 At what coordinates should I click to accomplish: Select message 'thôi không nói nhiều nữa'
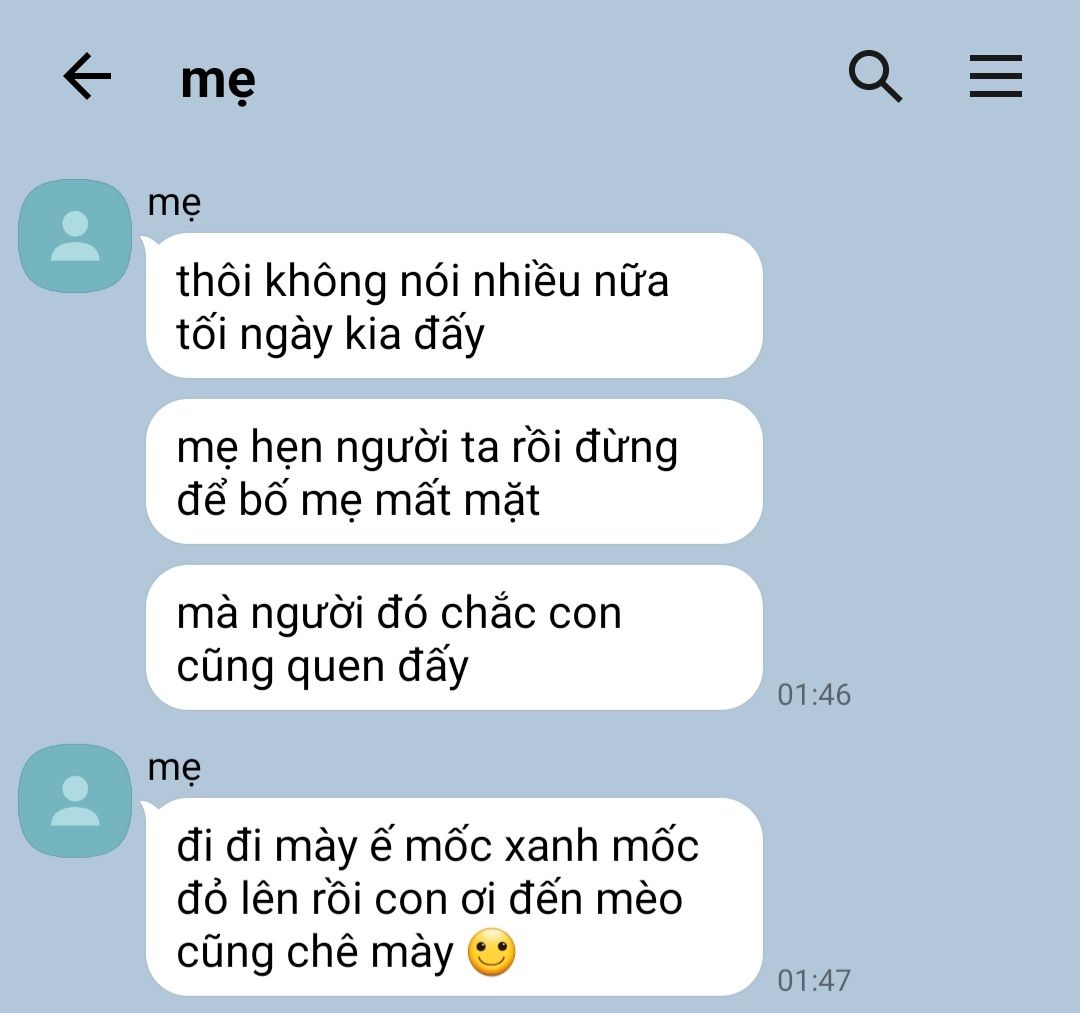point(454,305)
